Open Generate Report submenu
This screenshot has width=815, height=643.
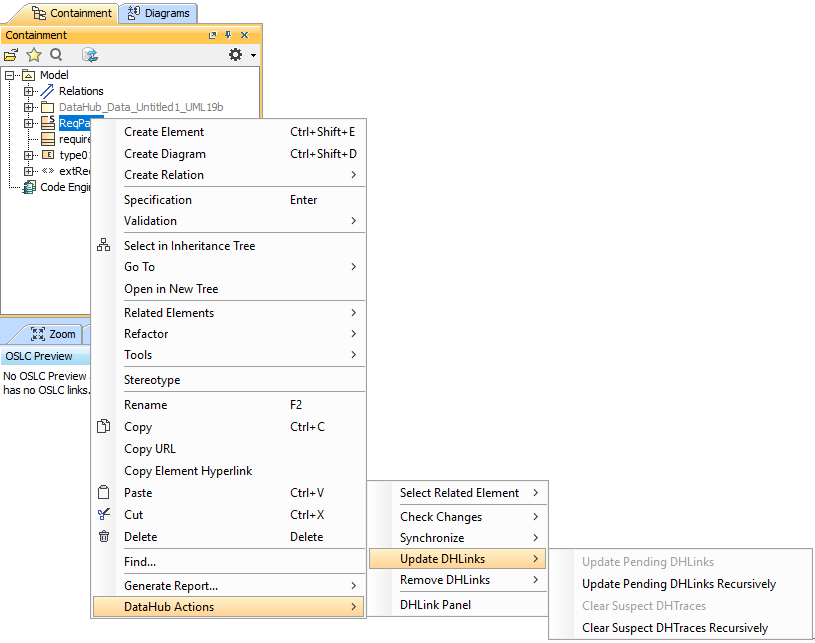tap(229, 586)
